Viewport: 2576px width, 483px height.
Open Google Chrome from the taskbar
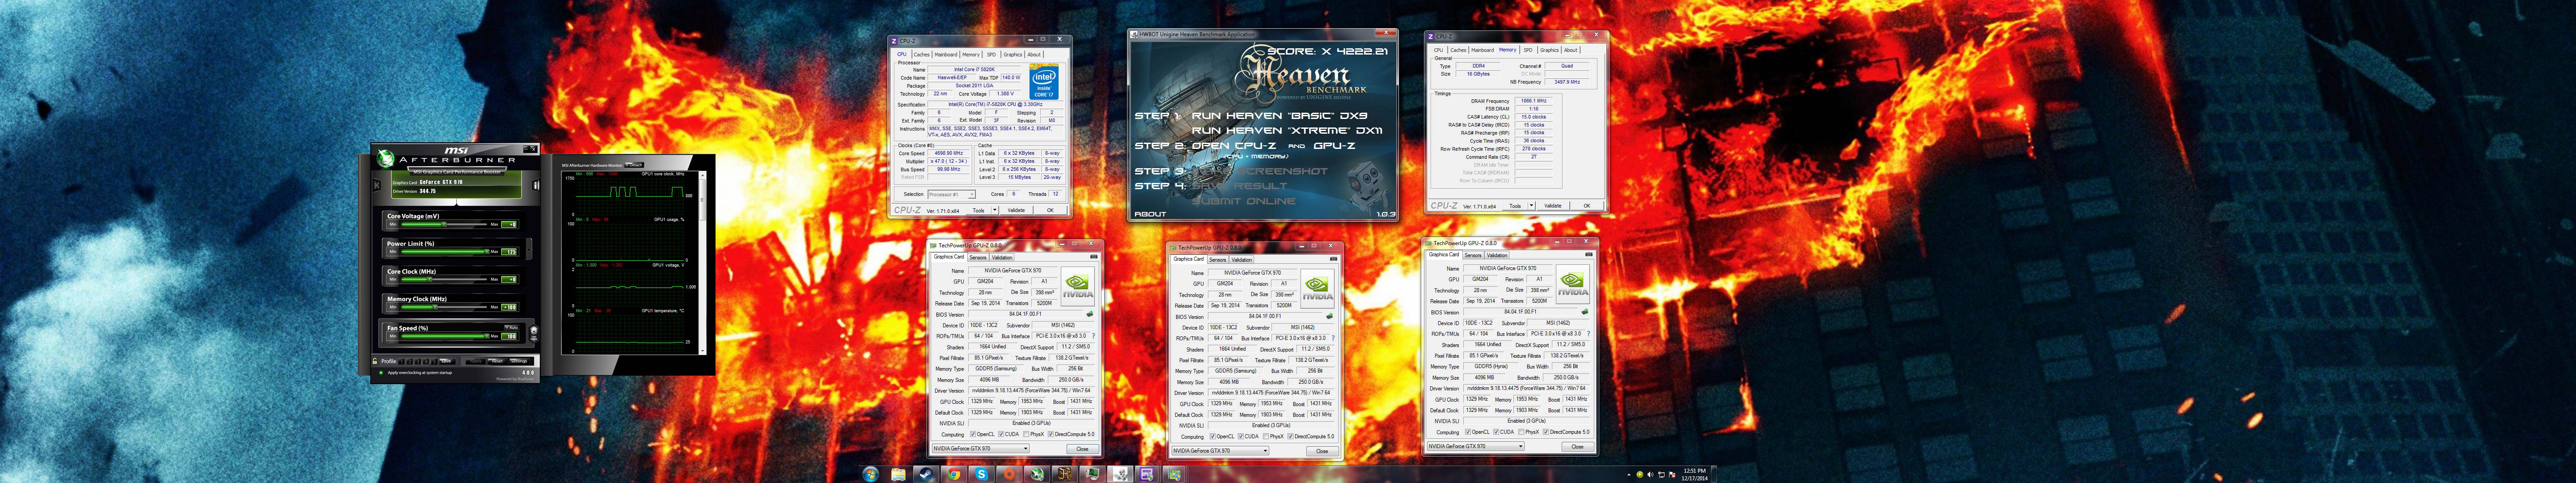coord(954,474)
